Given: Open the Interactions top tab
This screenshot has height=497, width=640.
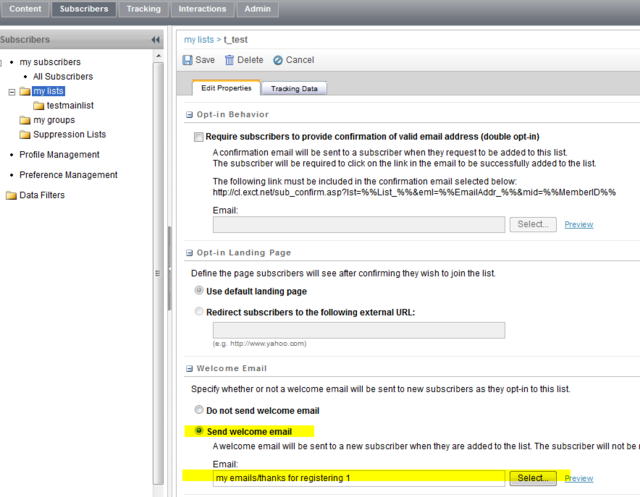Looking at the screenshot, I should [x=202, y=9].
